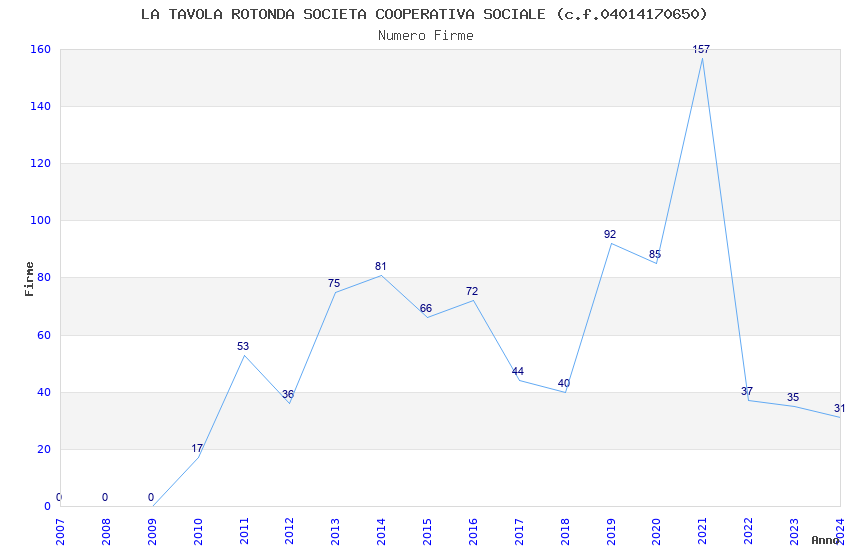The image size is (850, 550).
Task: Click the x-axis year 2023
Action: [x=795, y=532]
